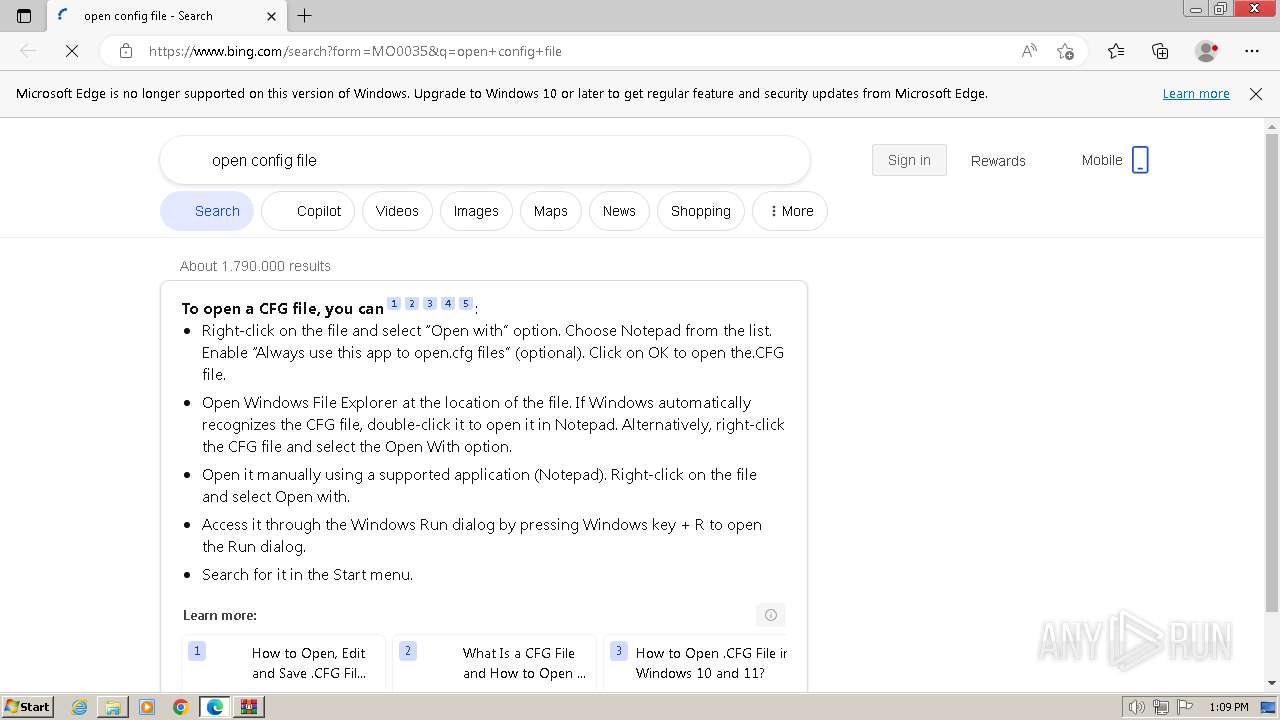1280x720 pixels.
Task: Click 'About 1.790.000 results' text
Action: pyautogui.click(x=255, y=266)
